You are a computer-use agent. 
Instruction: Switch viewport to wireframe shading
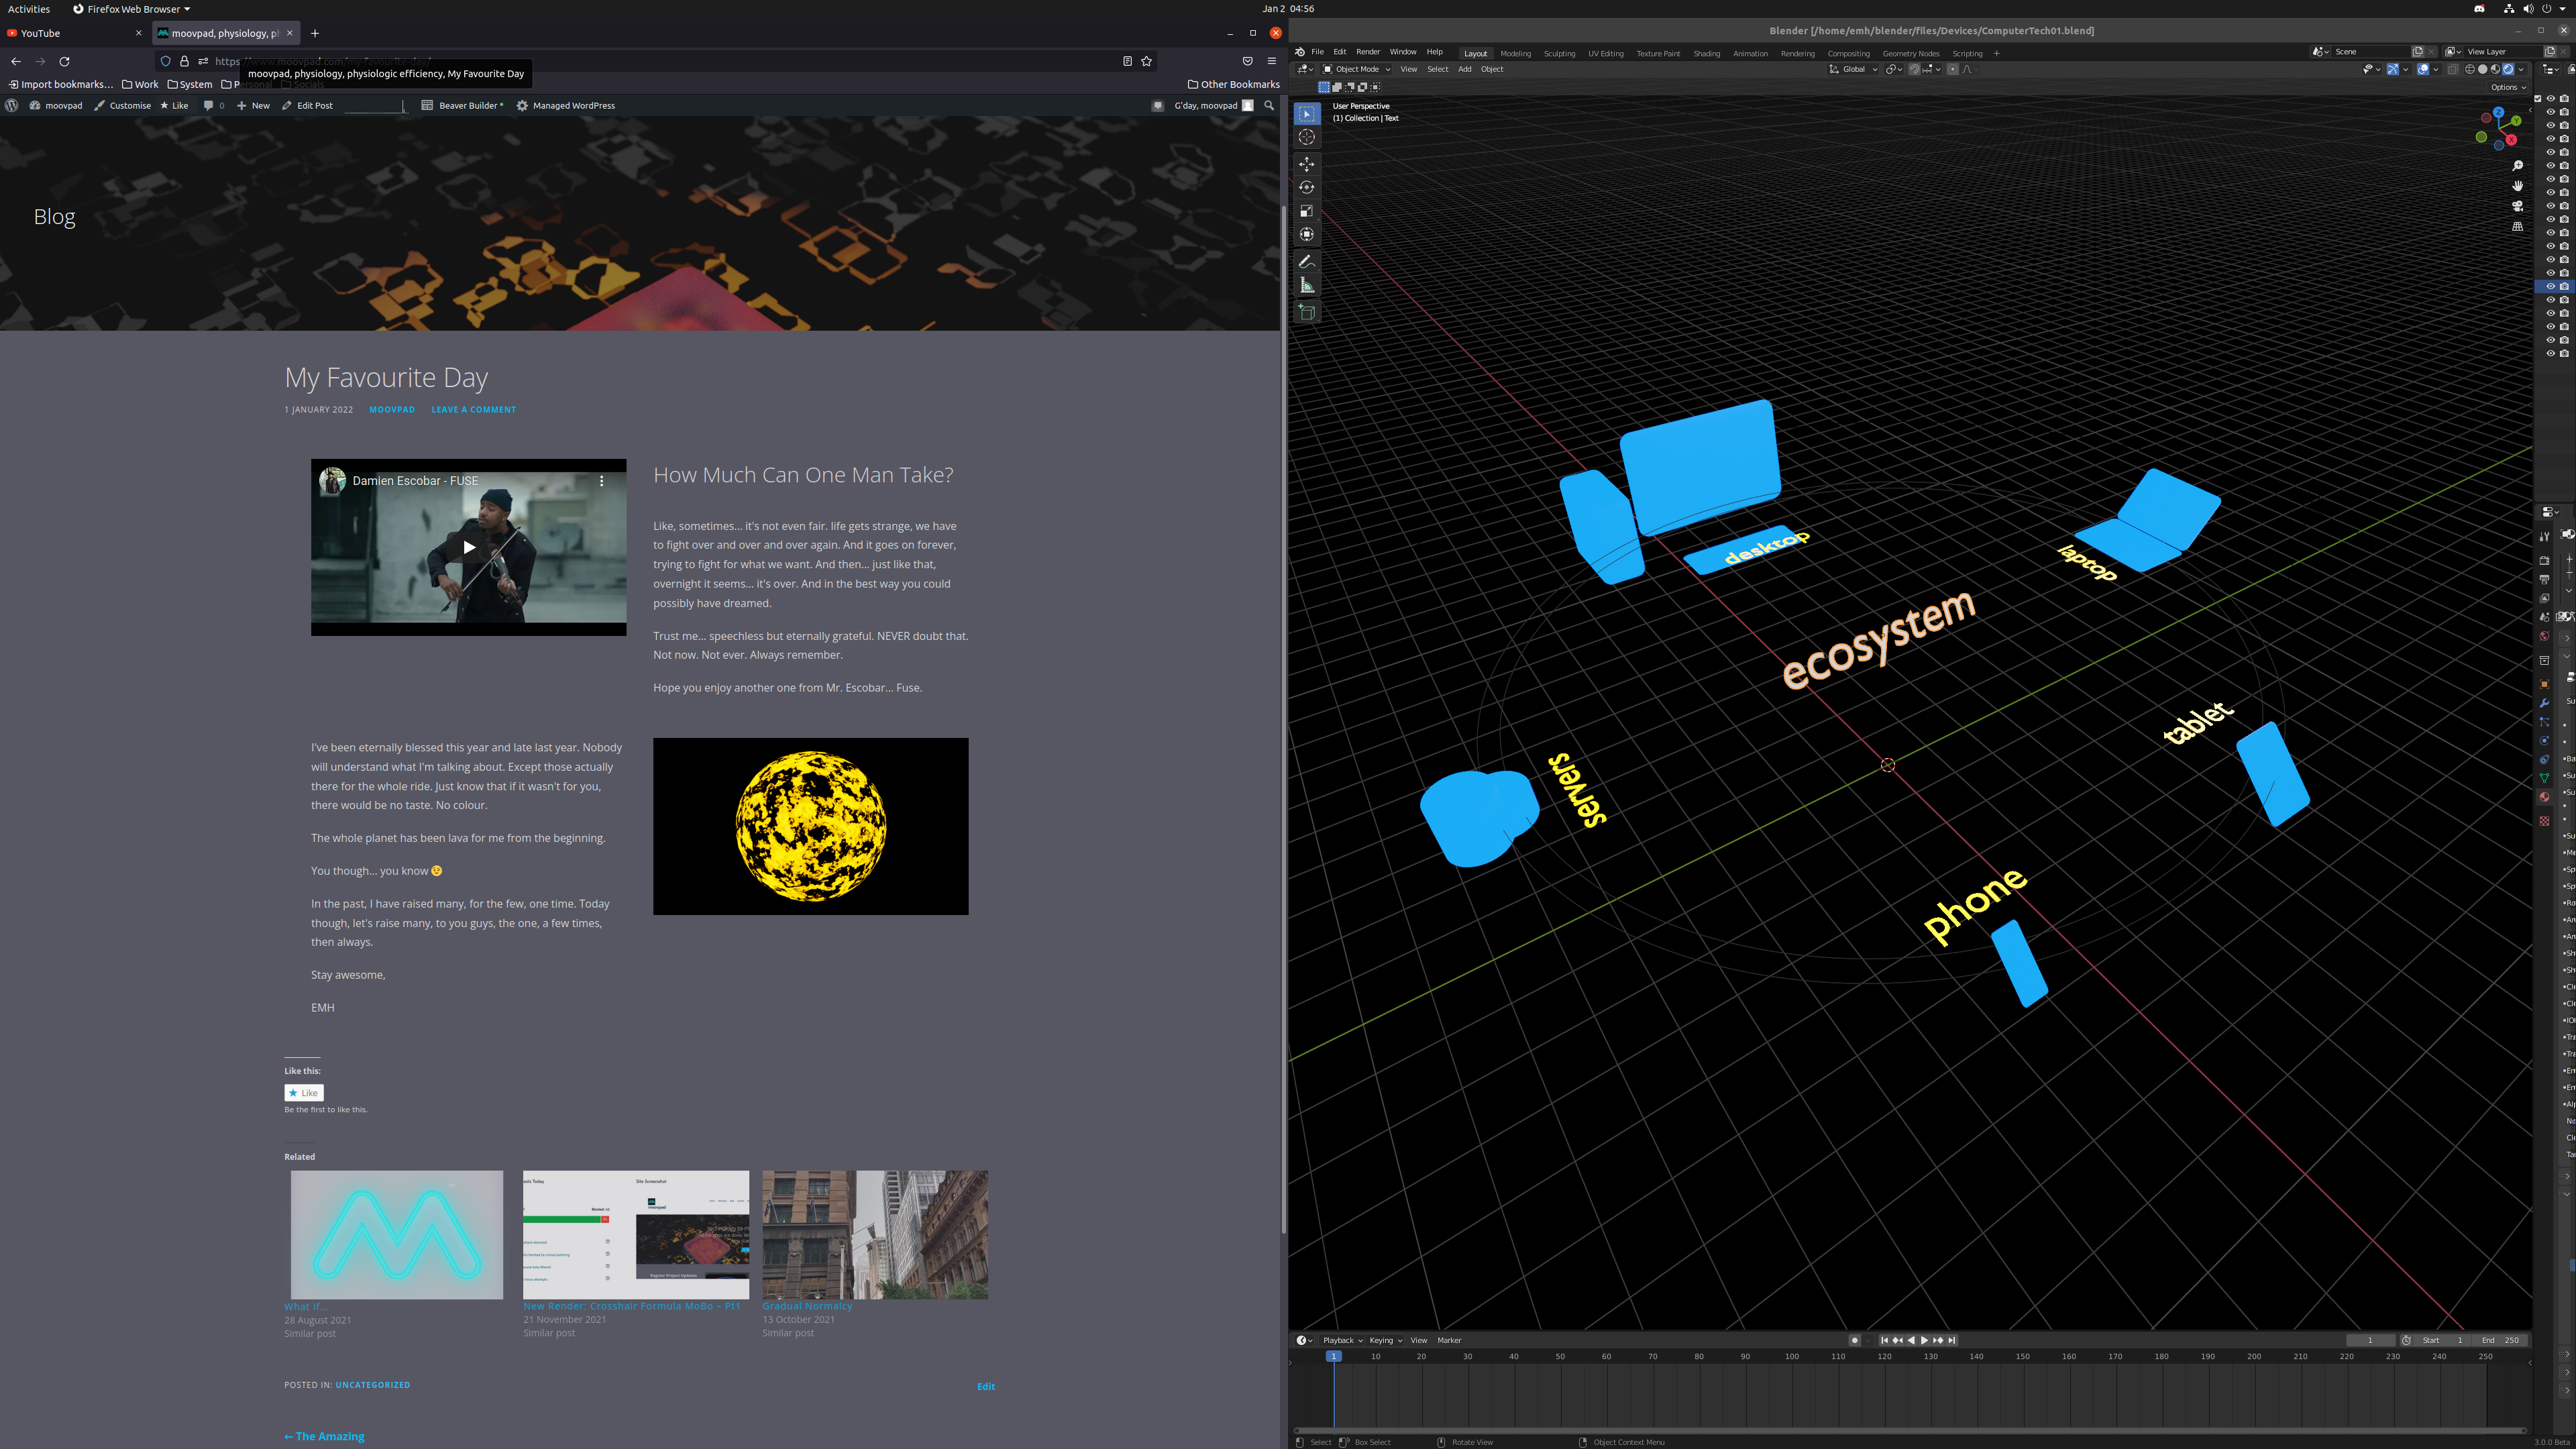pyautogui.click(x=2470, y=69)
